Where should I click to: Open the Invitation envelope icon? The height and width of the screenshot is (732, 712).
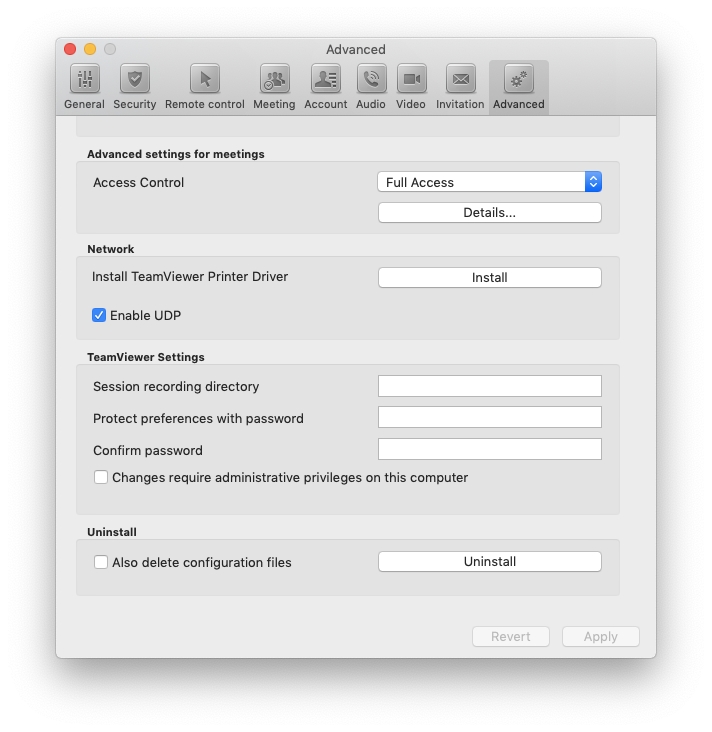(x=460, y=80)
